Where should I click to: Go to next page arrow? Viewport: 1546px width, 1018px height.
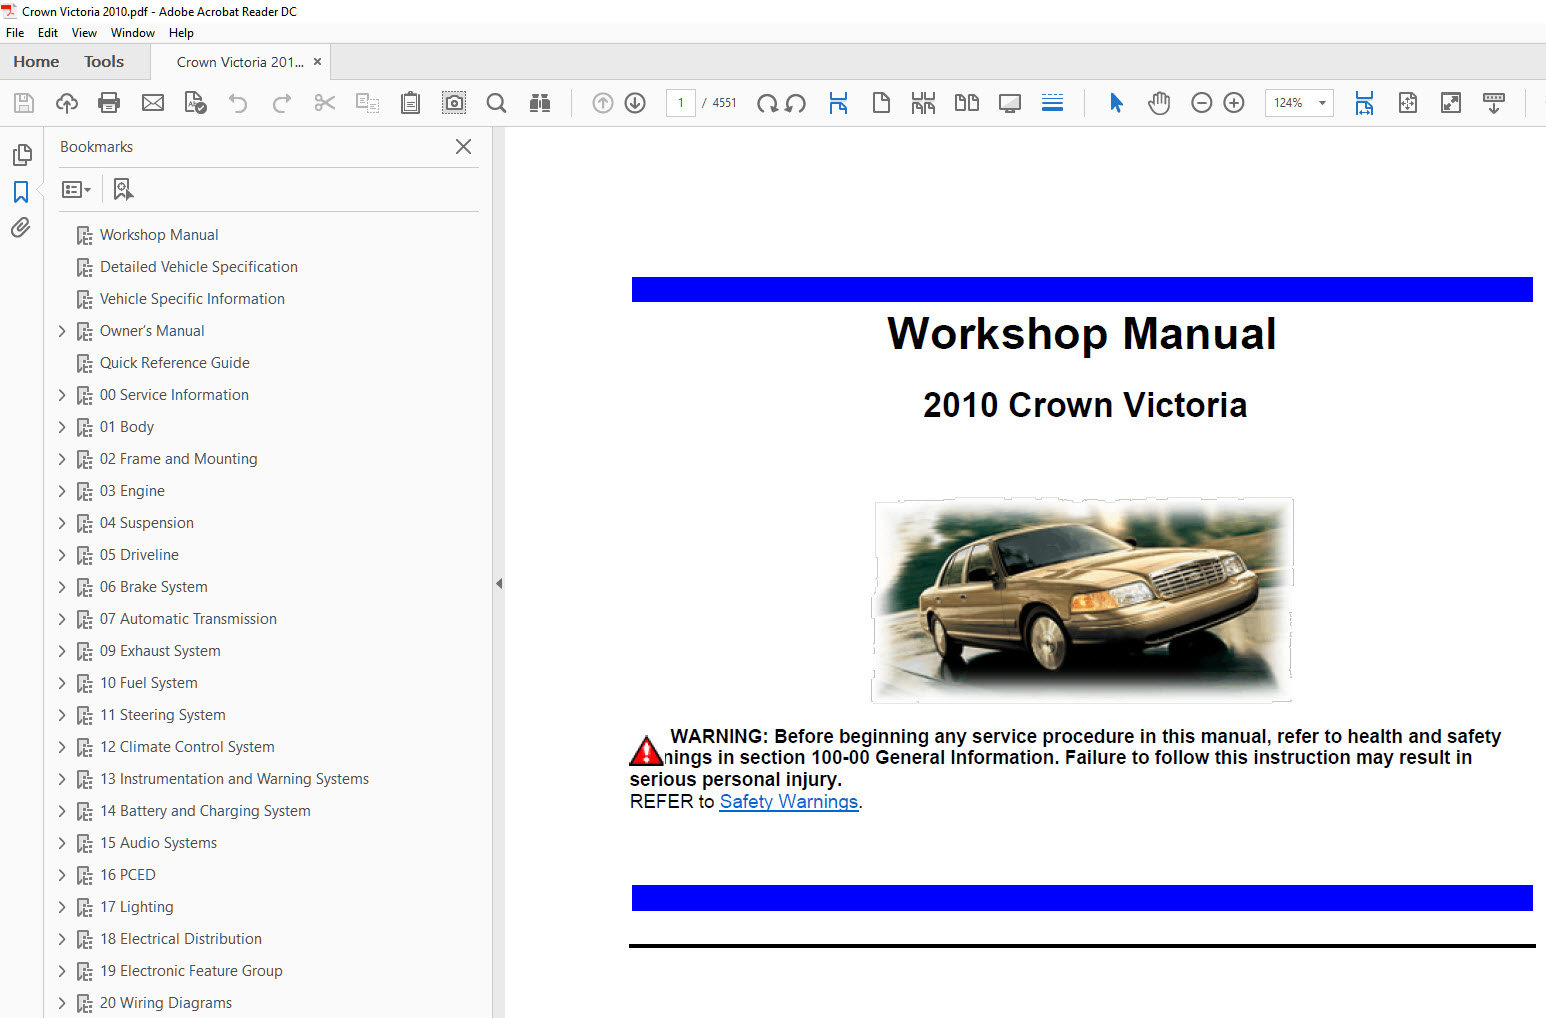coord(635,103)
